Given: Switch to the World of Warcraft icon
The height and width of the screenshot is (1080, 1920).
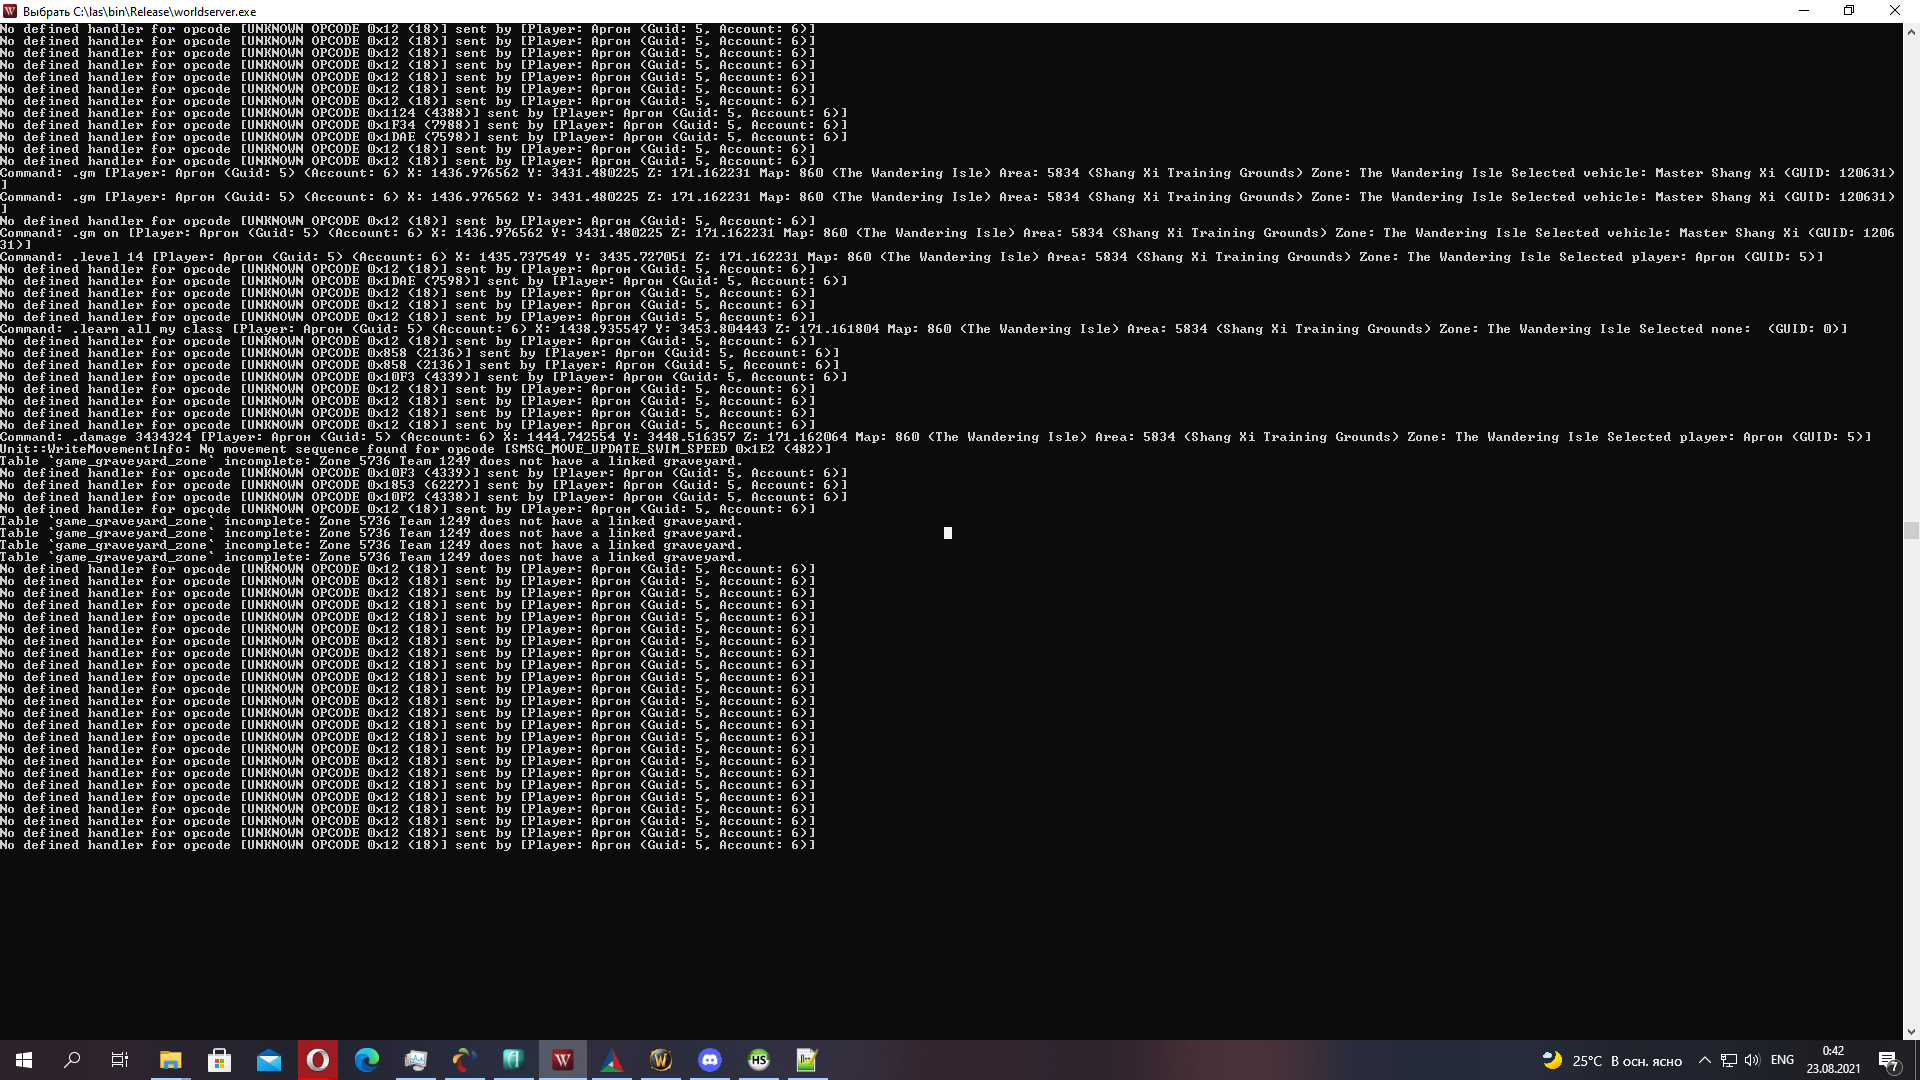Looking at the screenshot, I should pos(661,1060).
